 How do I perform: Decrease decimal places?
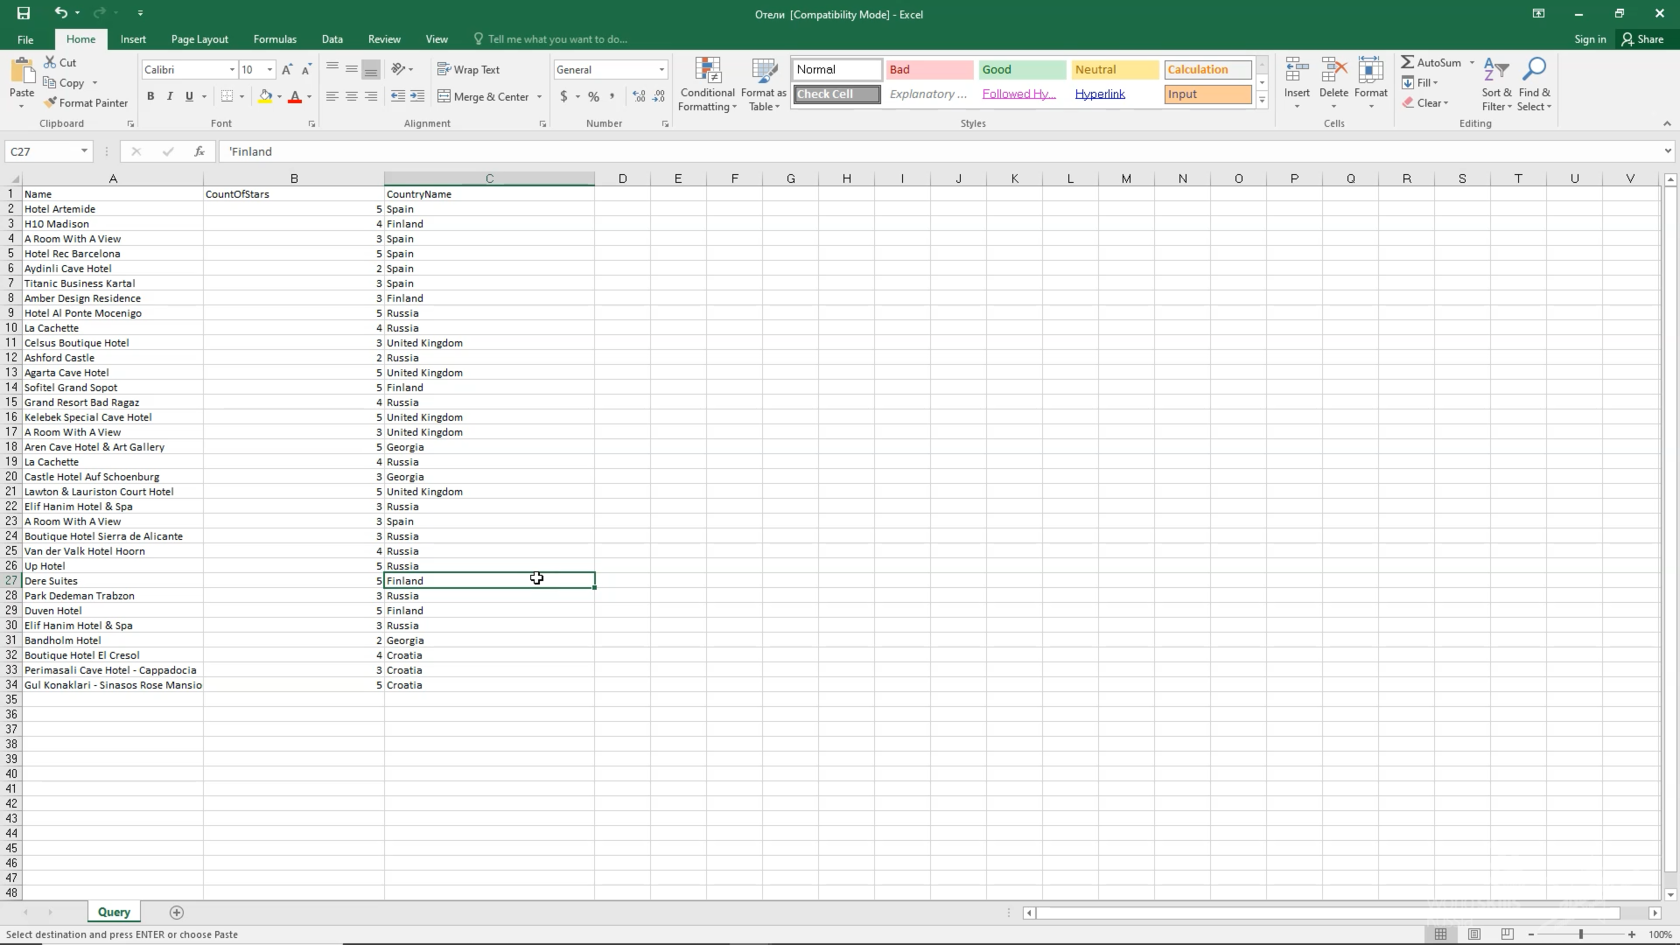[658, 97]
